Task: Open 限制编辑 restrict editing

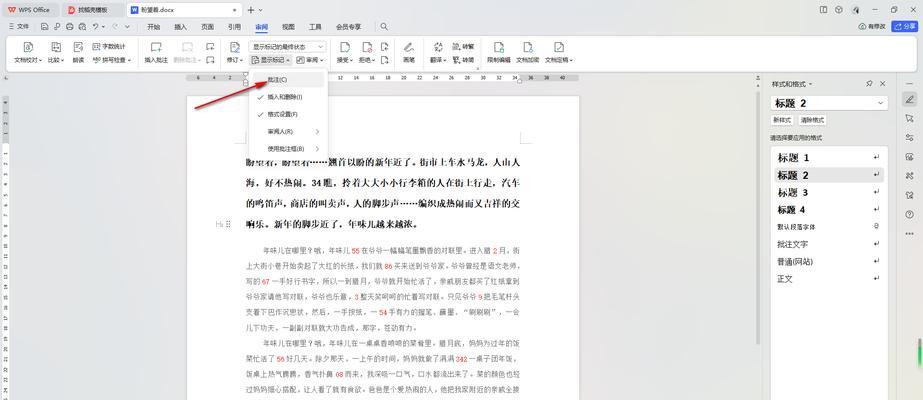Action: [x=499, y=52]
